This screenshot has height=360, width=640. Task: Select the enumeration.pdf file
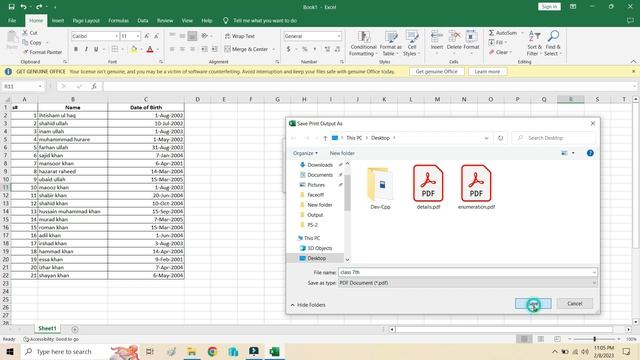click(476, 187)
